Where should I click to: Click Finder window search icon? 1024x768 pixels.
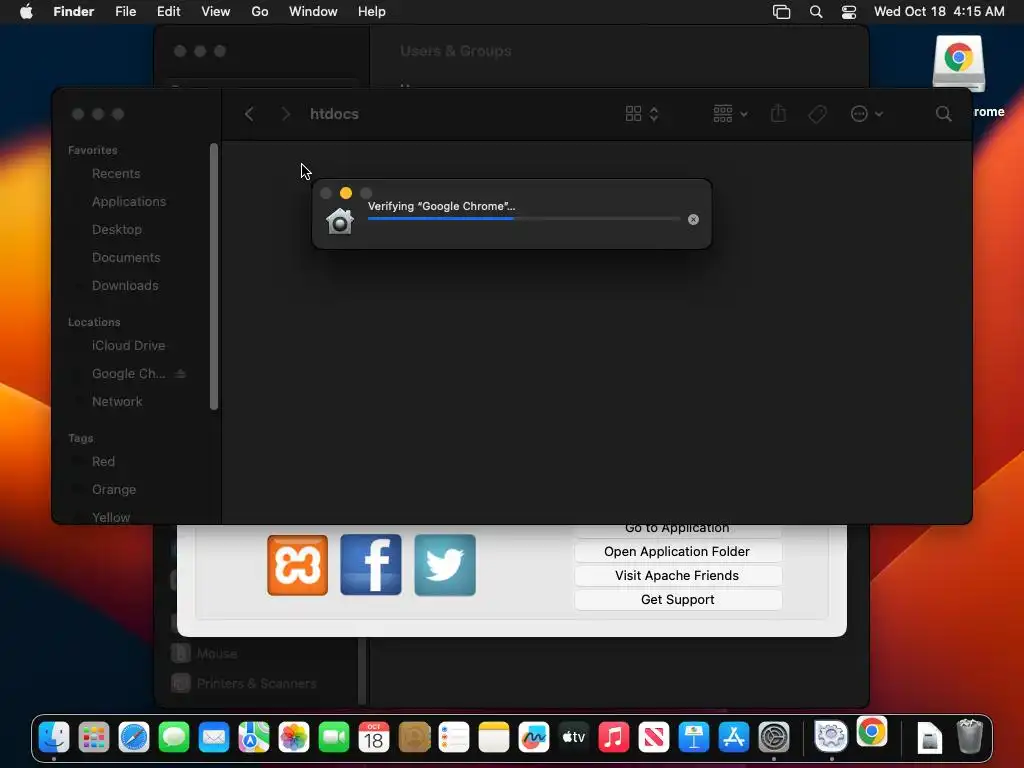[944, 114]
